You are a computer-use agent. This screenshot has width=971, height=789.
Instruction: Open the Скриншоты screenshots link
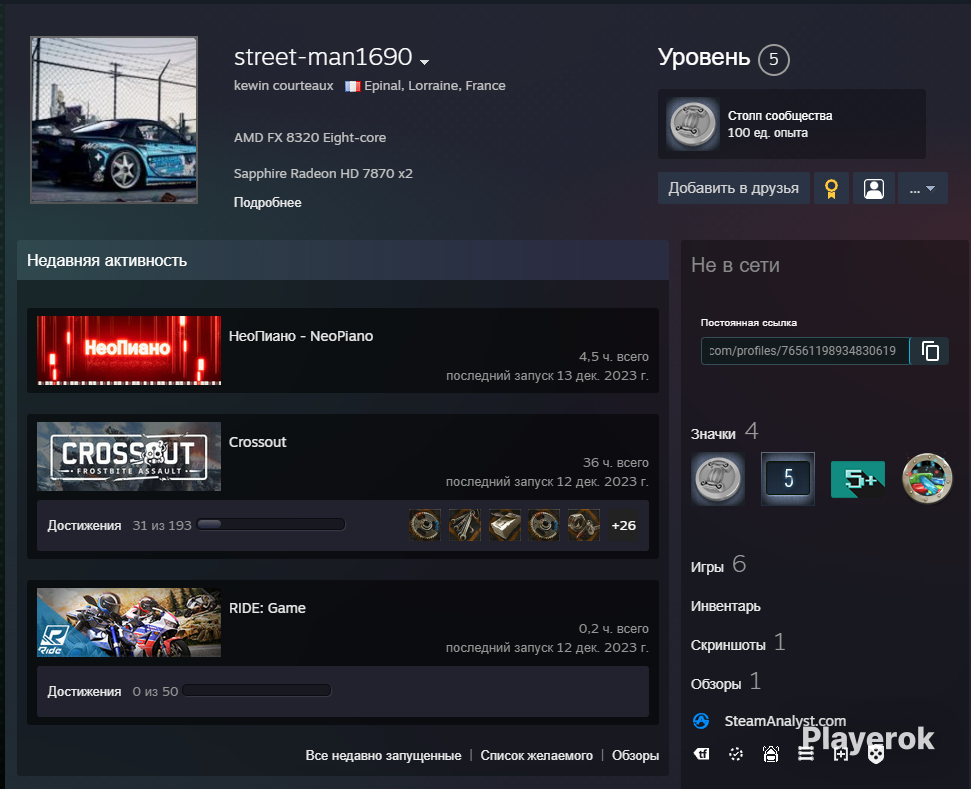point(728,645)
